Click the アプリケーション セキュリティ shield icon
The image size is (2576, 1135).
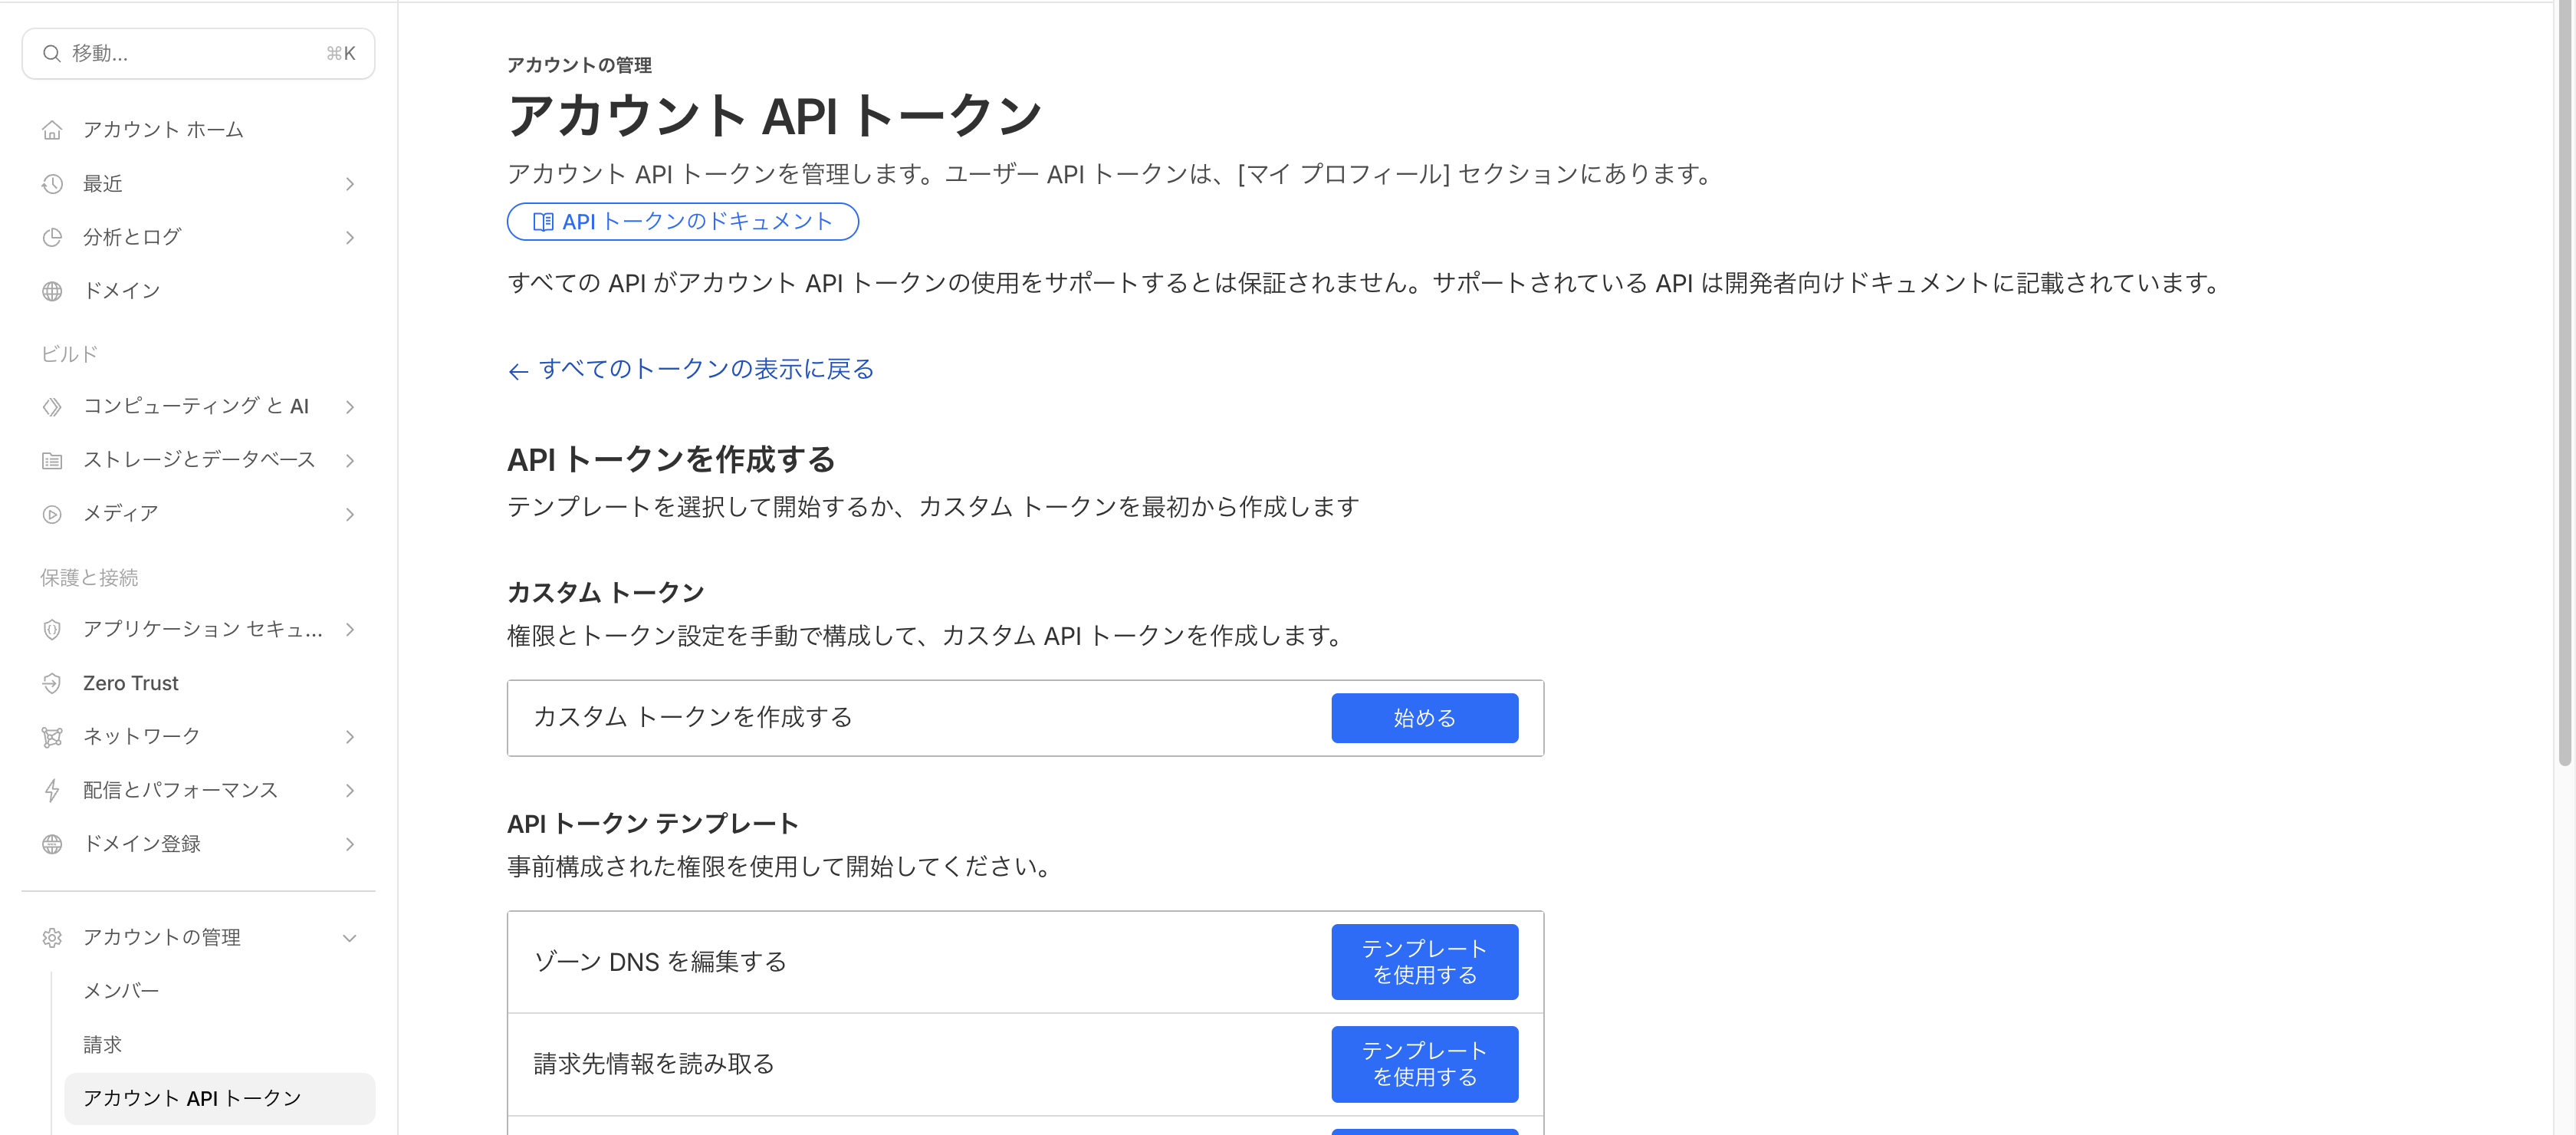[x=52, y=630]
